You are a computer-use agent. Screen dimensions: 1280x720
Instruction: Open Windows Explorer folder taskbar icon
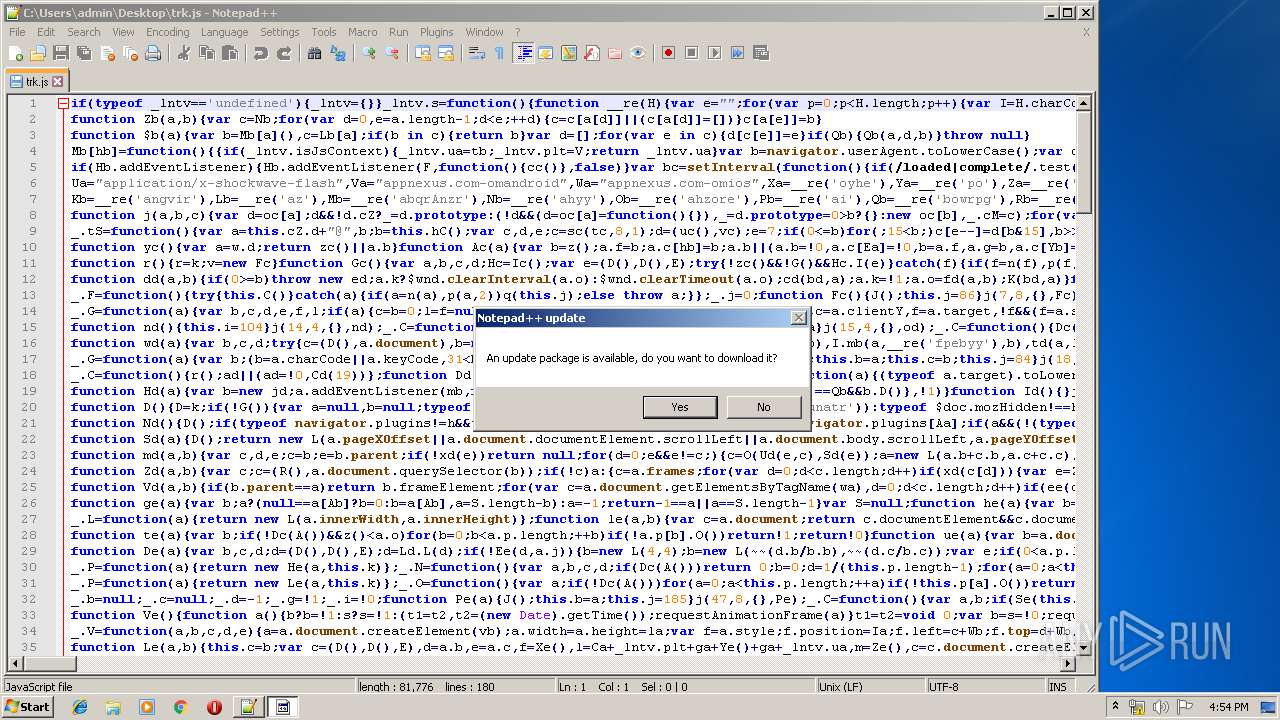113,707
